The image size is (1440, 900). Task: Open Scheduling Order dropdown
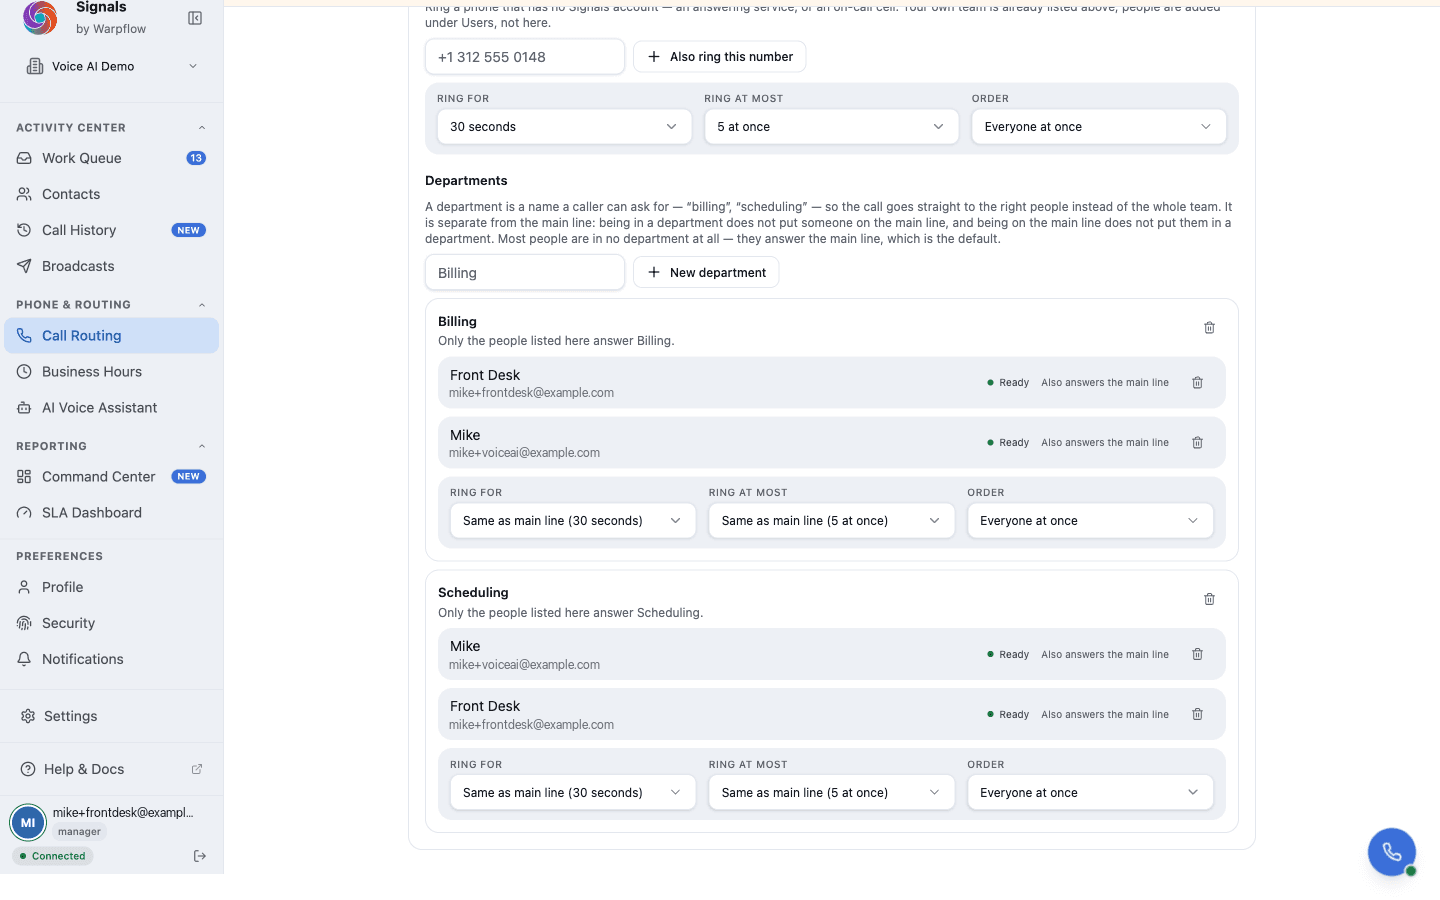1090,793
